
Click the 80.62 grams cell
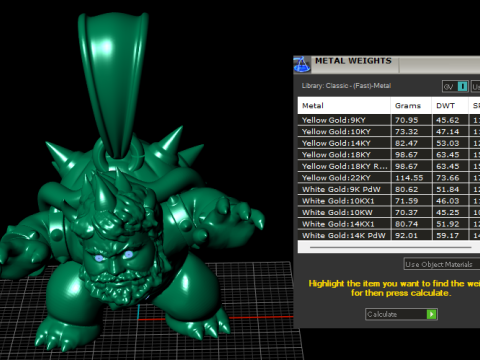(x=411, y=189)
